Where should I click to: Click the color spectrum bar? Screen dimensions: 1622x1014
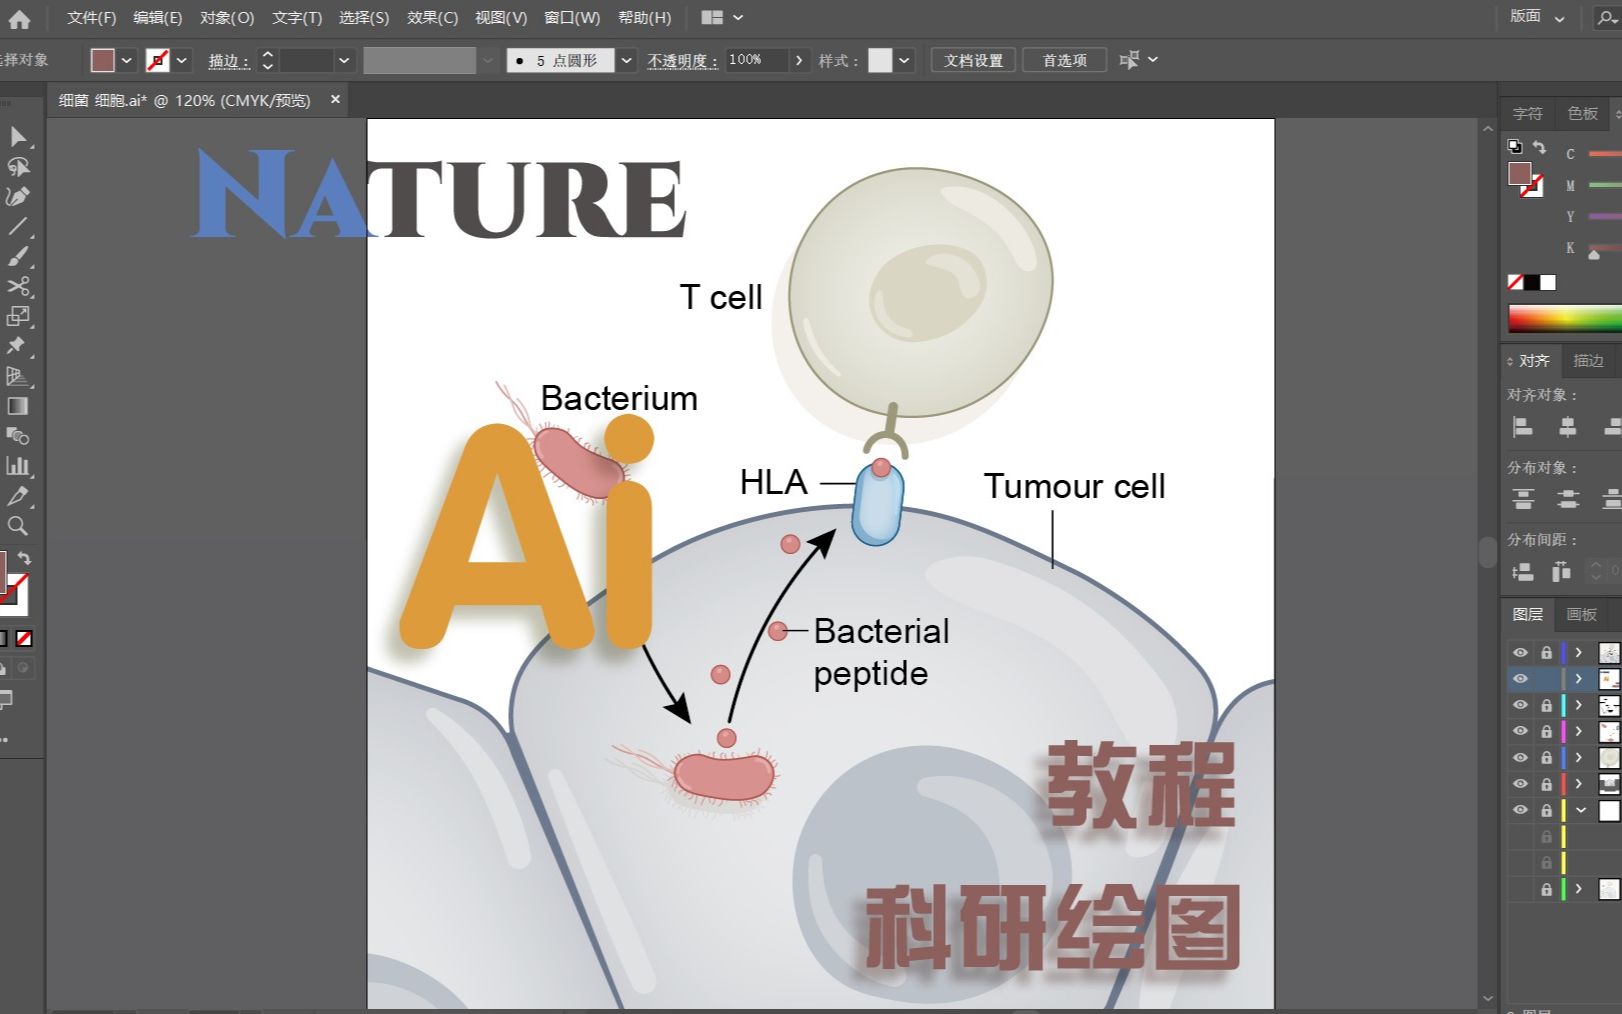[1564, 319]
